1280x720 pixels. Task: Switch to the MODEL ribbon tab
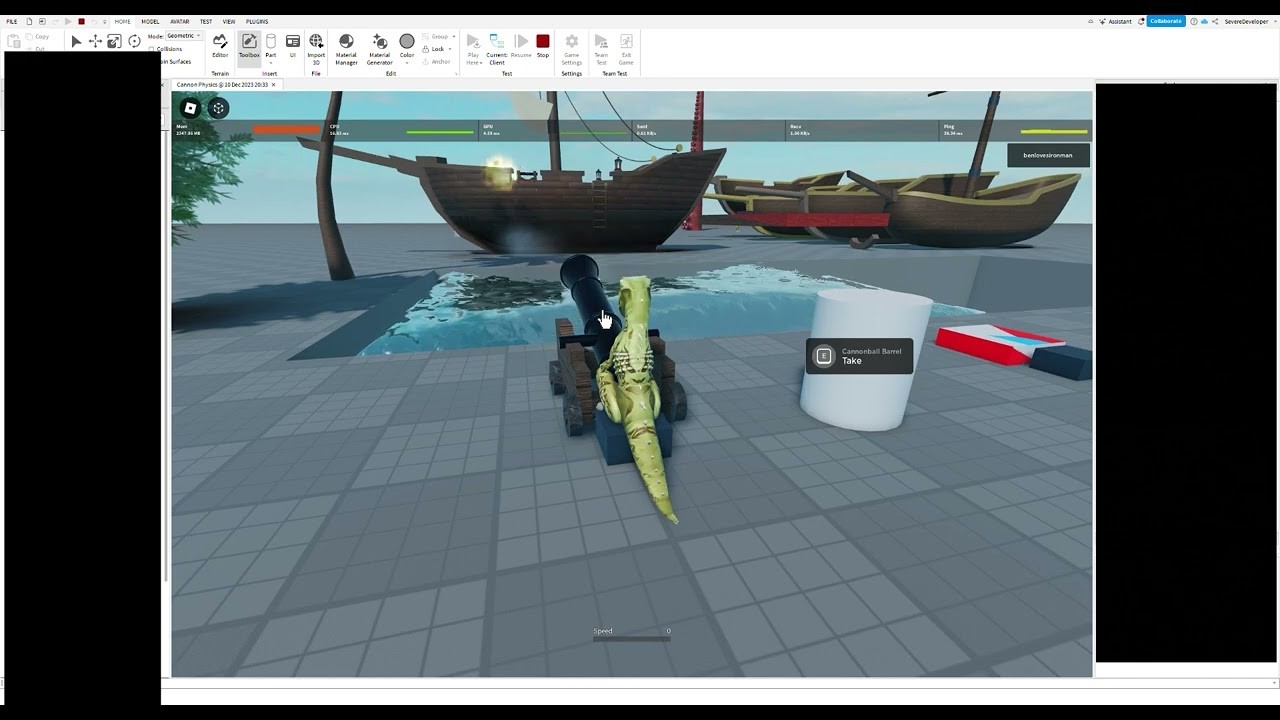pos(150,21)
